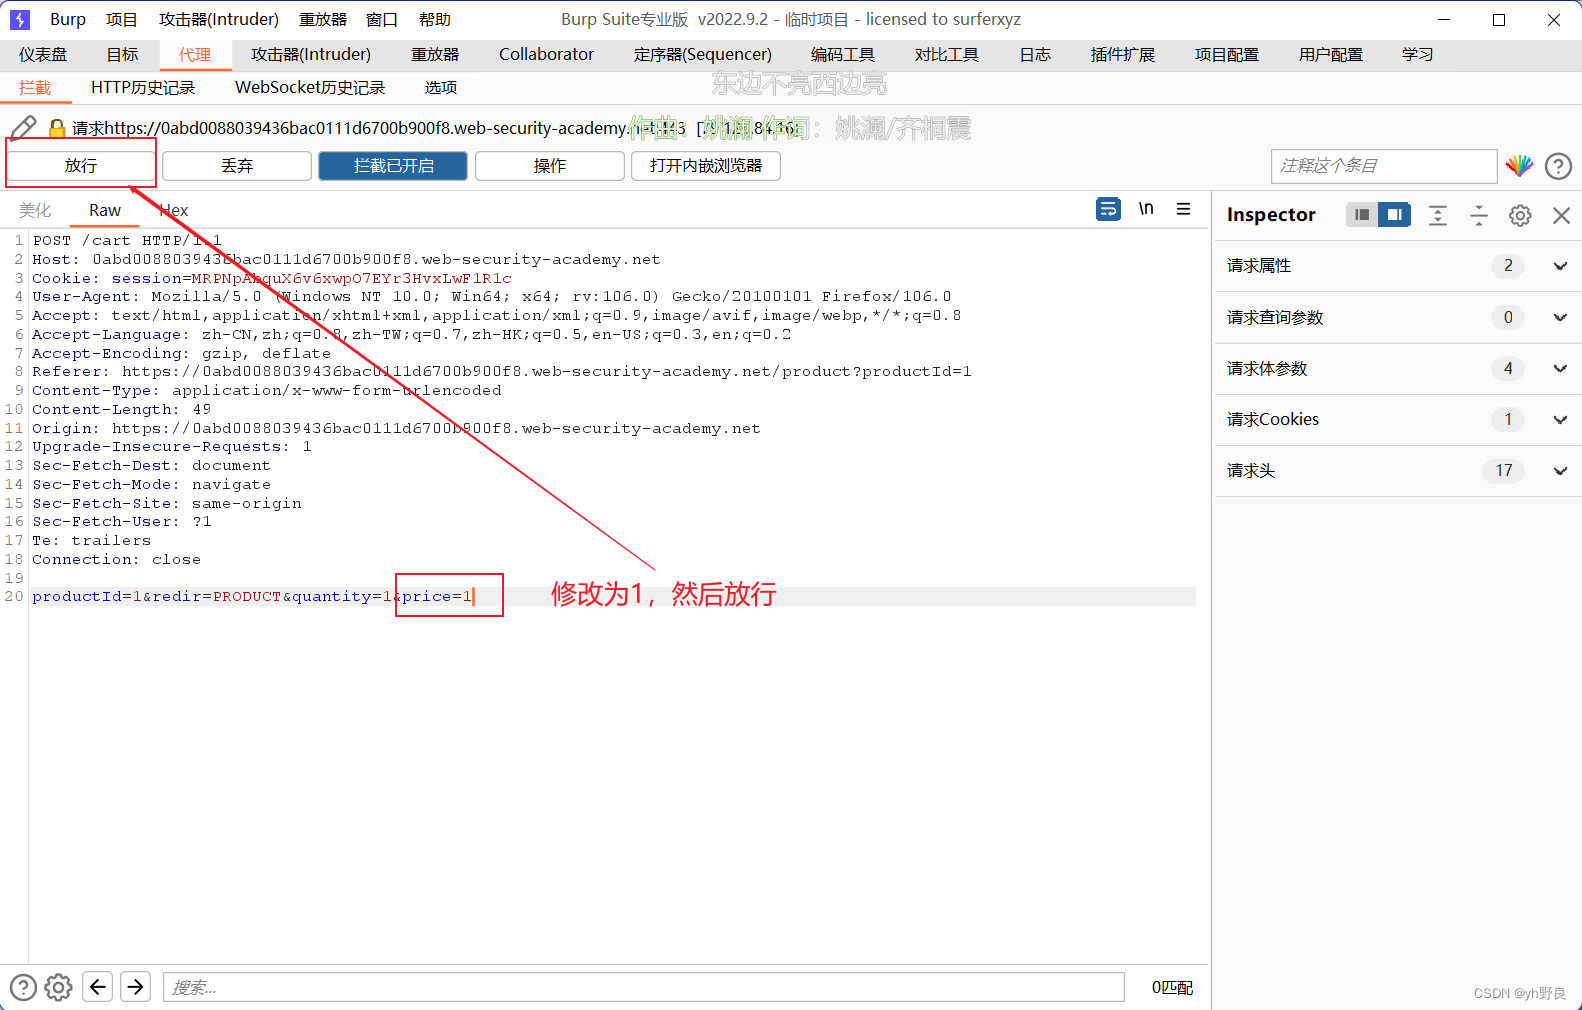The height and width of the screenshot is (1010, 1582).
Task: Close the Inspector panel
Action: 1561,215
